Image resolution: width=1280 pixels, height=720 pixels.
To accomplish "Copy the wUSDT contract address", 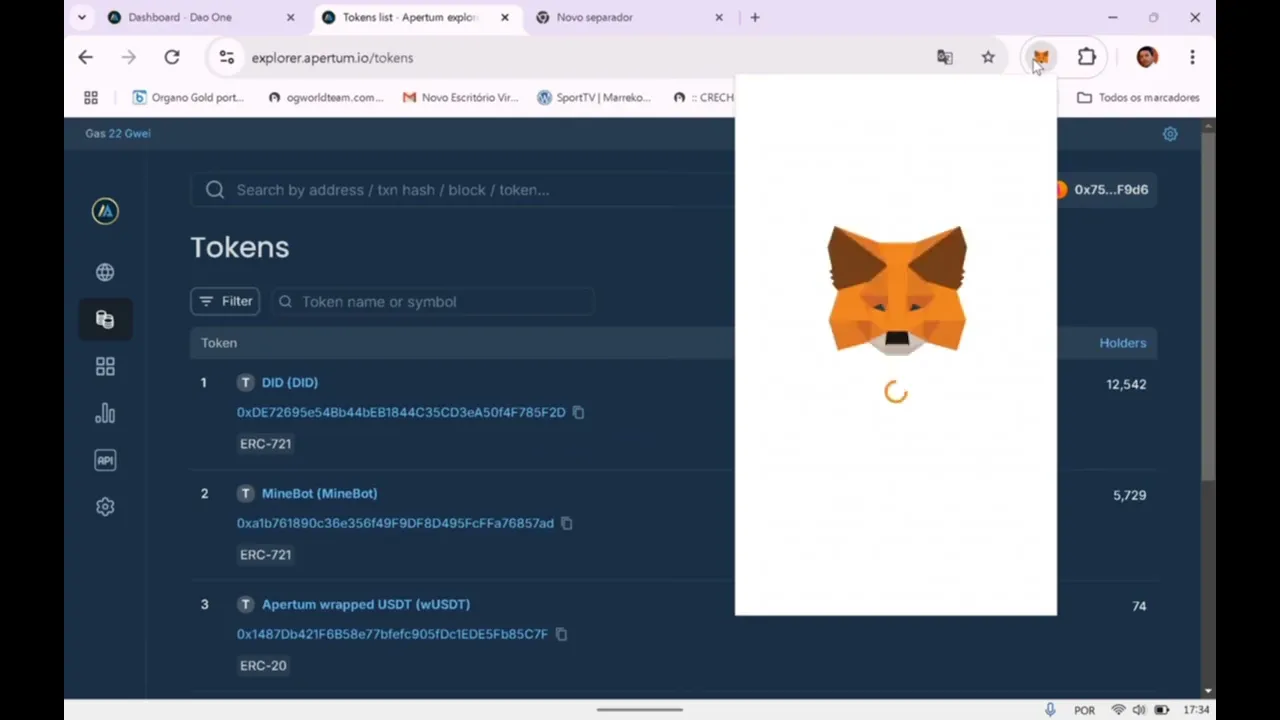I will [561, 634].
